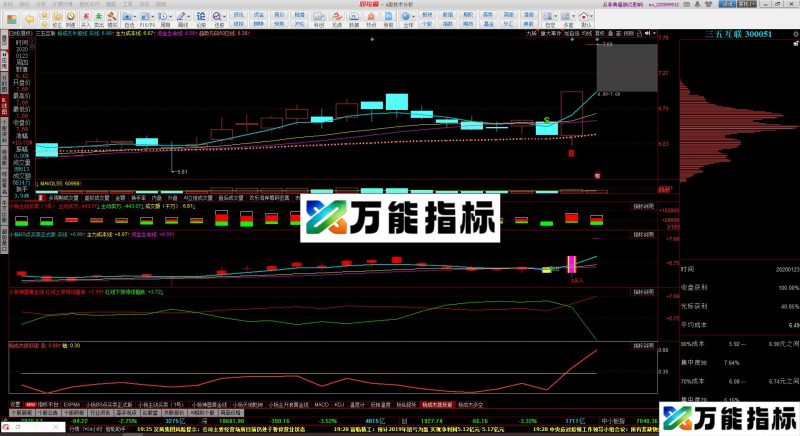Click the 九转 button on chart header
800x436 pixels.
tap(531, 33)
